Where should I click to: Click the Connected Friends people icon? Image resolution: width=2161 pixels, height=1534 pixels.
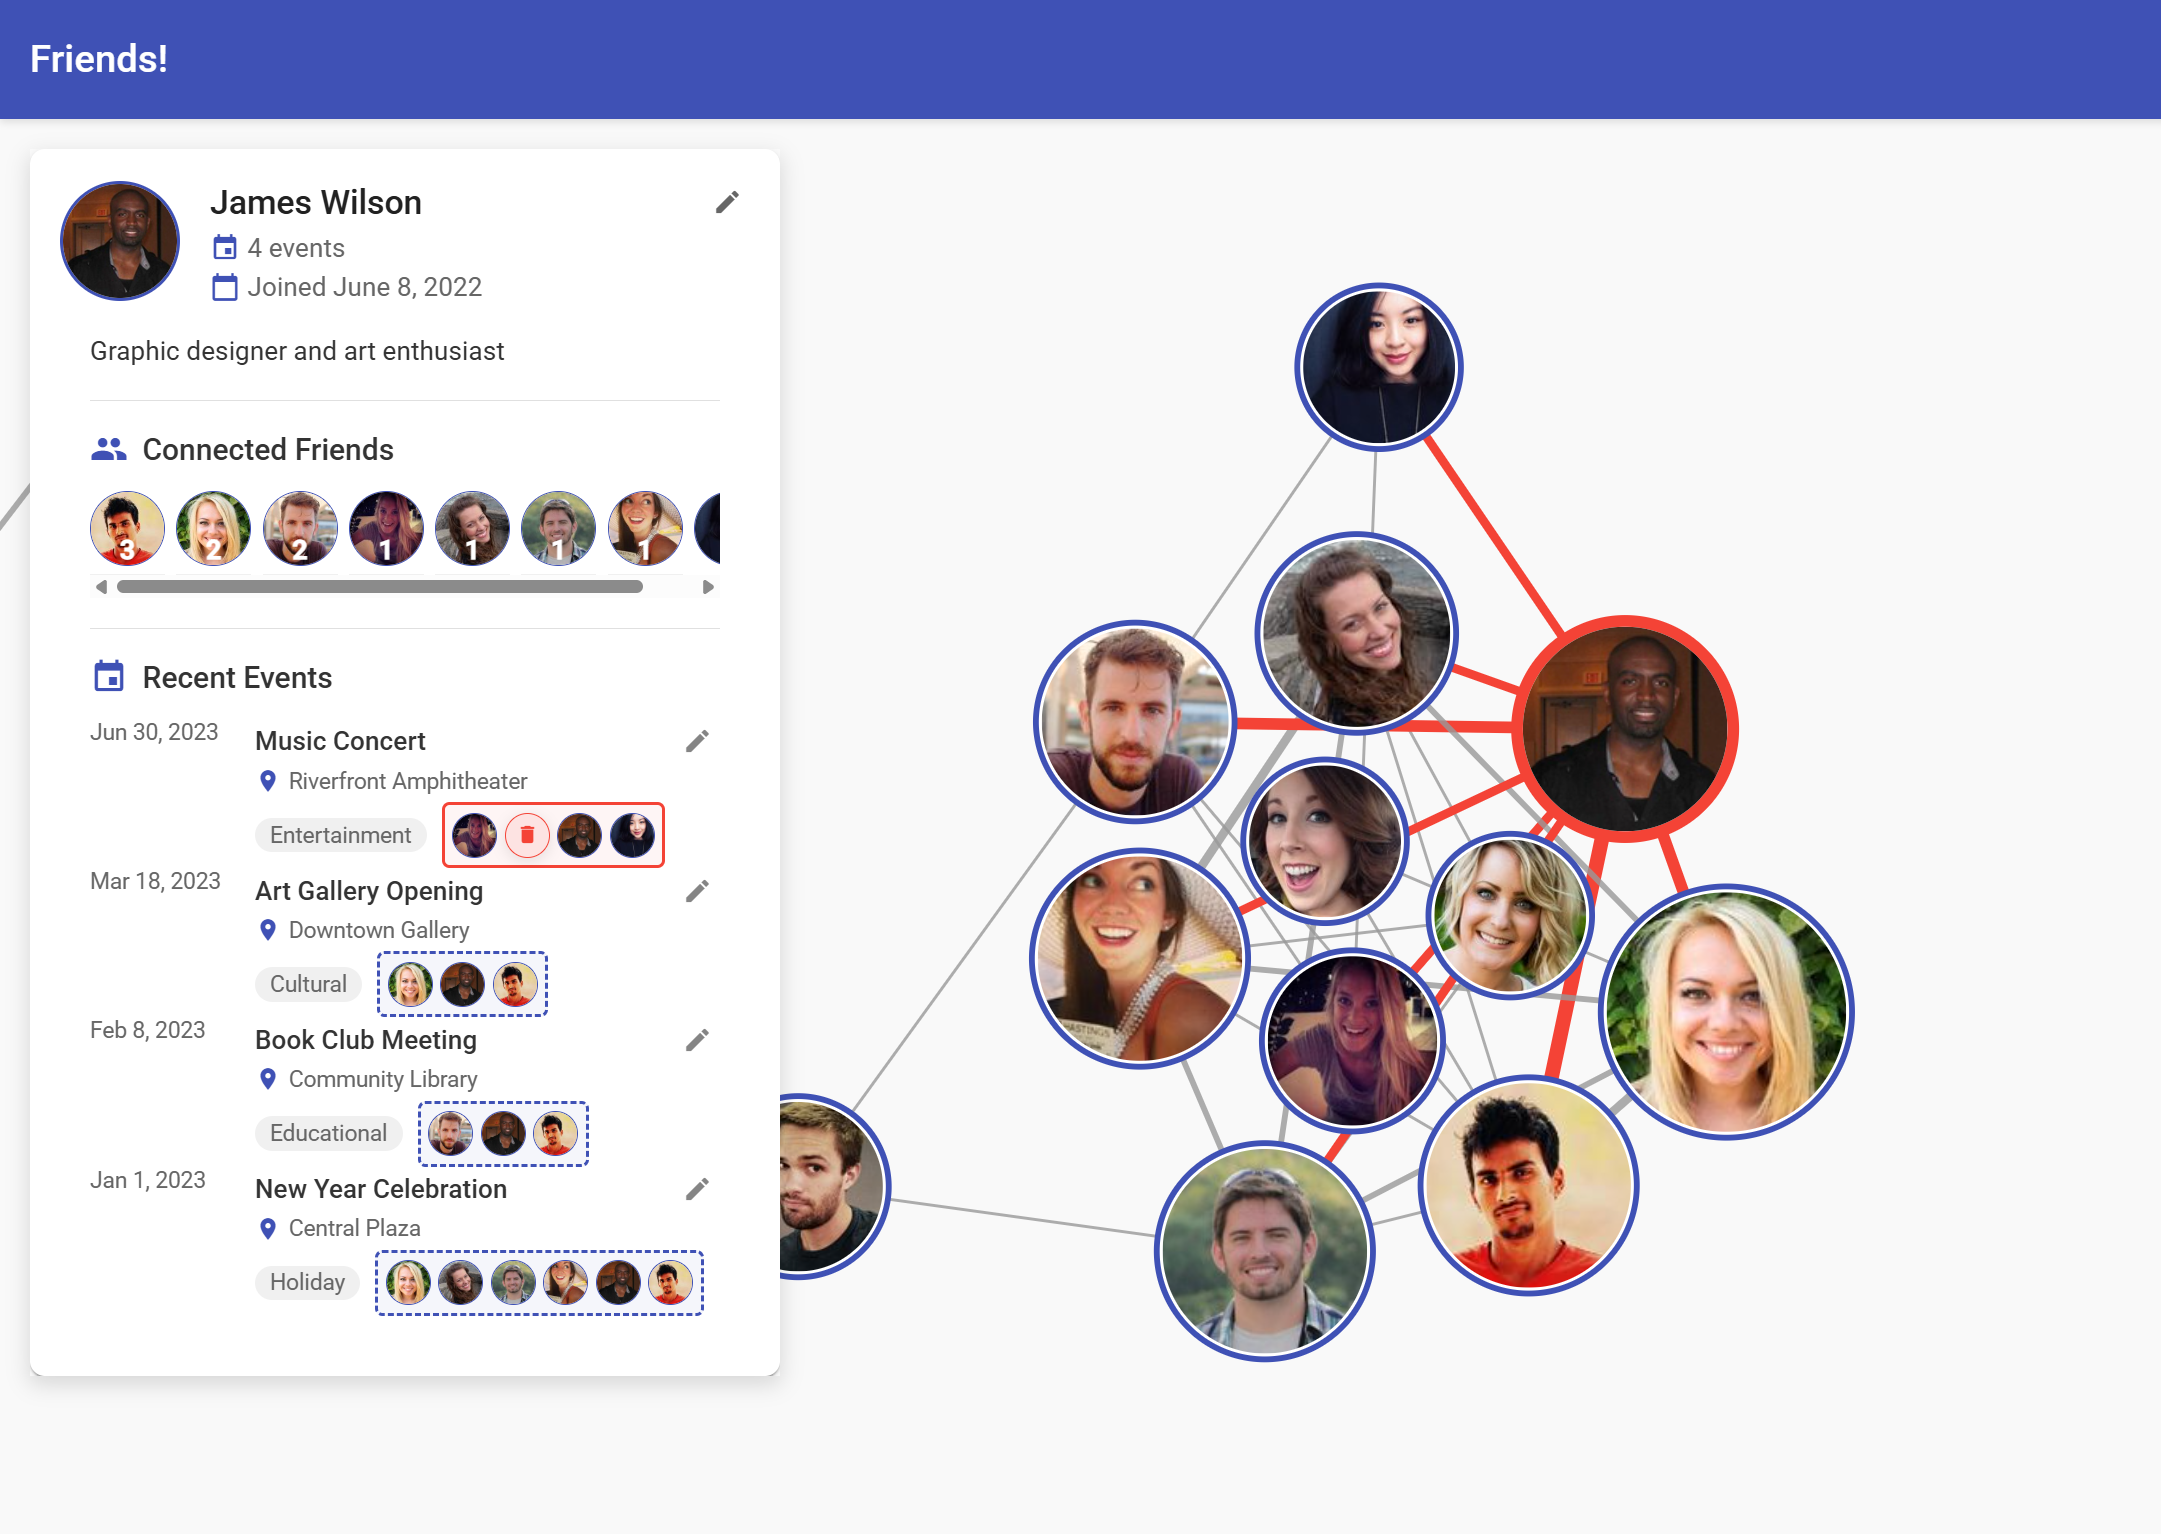[109, 450]
